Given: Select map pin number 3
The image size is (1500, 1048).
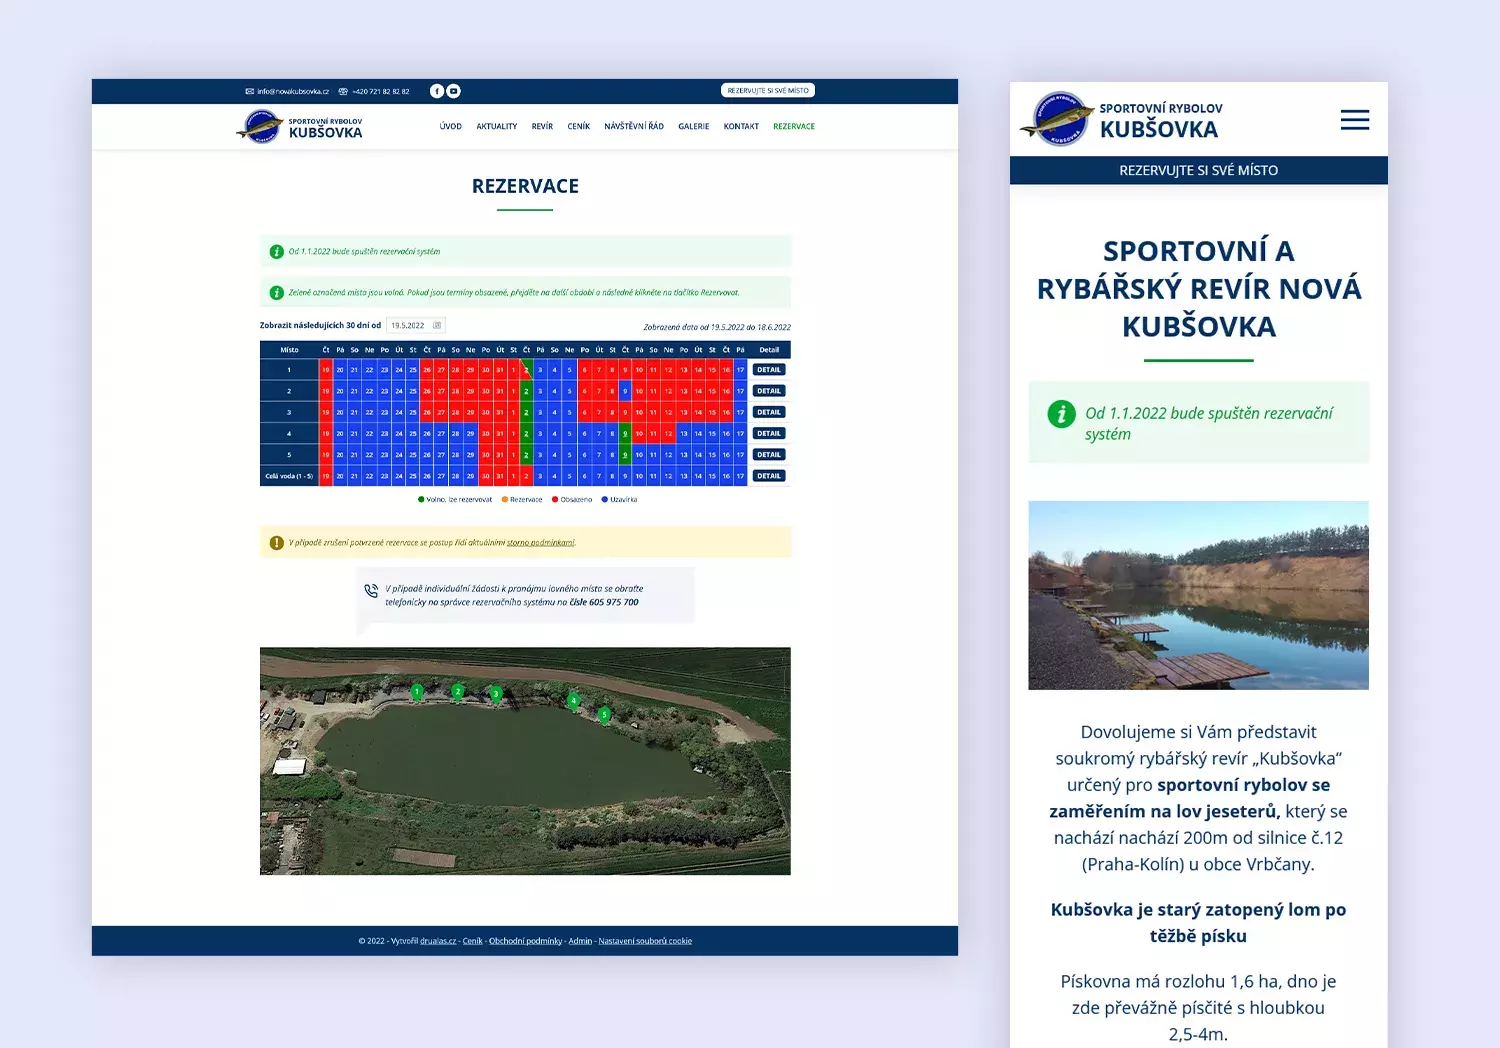Looking at the screenshot, I should coord(495,693).
